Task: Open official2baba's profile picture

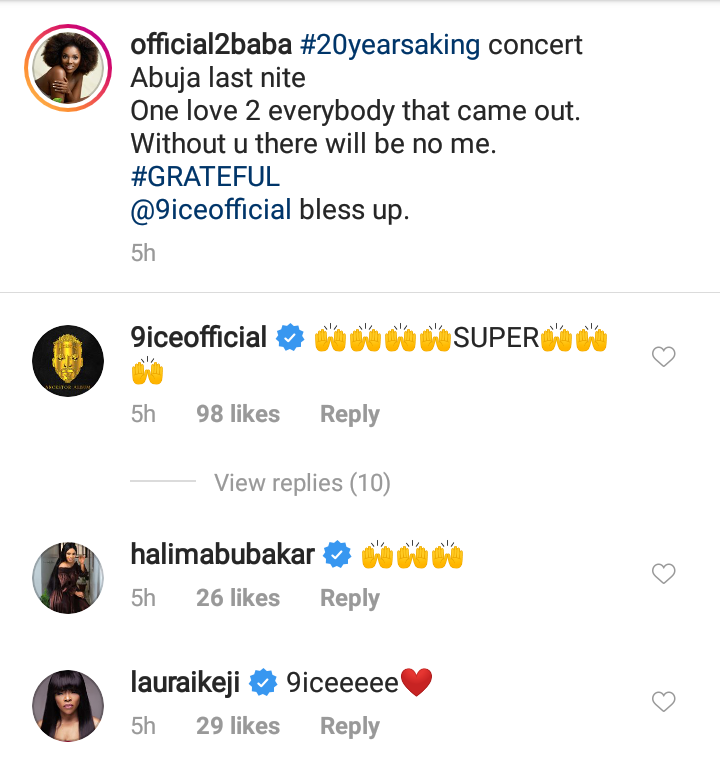Action: [68, 69]
